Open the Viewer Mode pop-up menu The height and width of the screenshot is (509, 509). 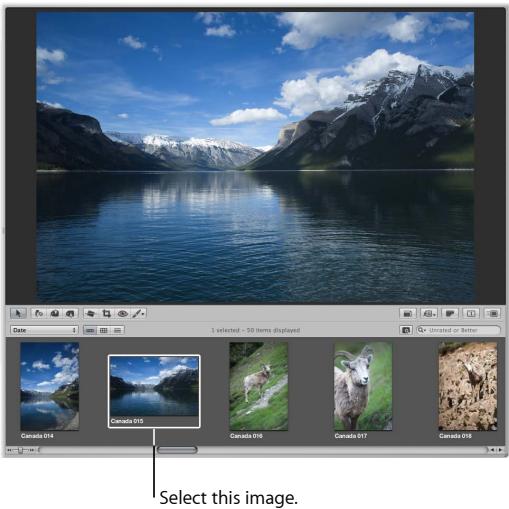point(429,313)
